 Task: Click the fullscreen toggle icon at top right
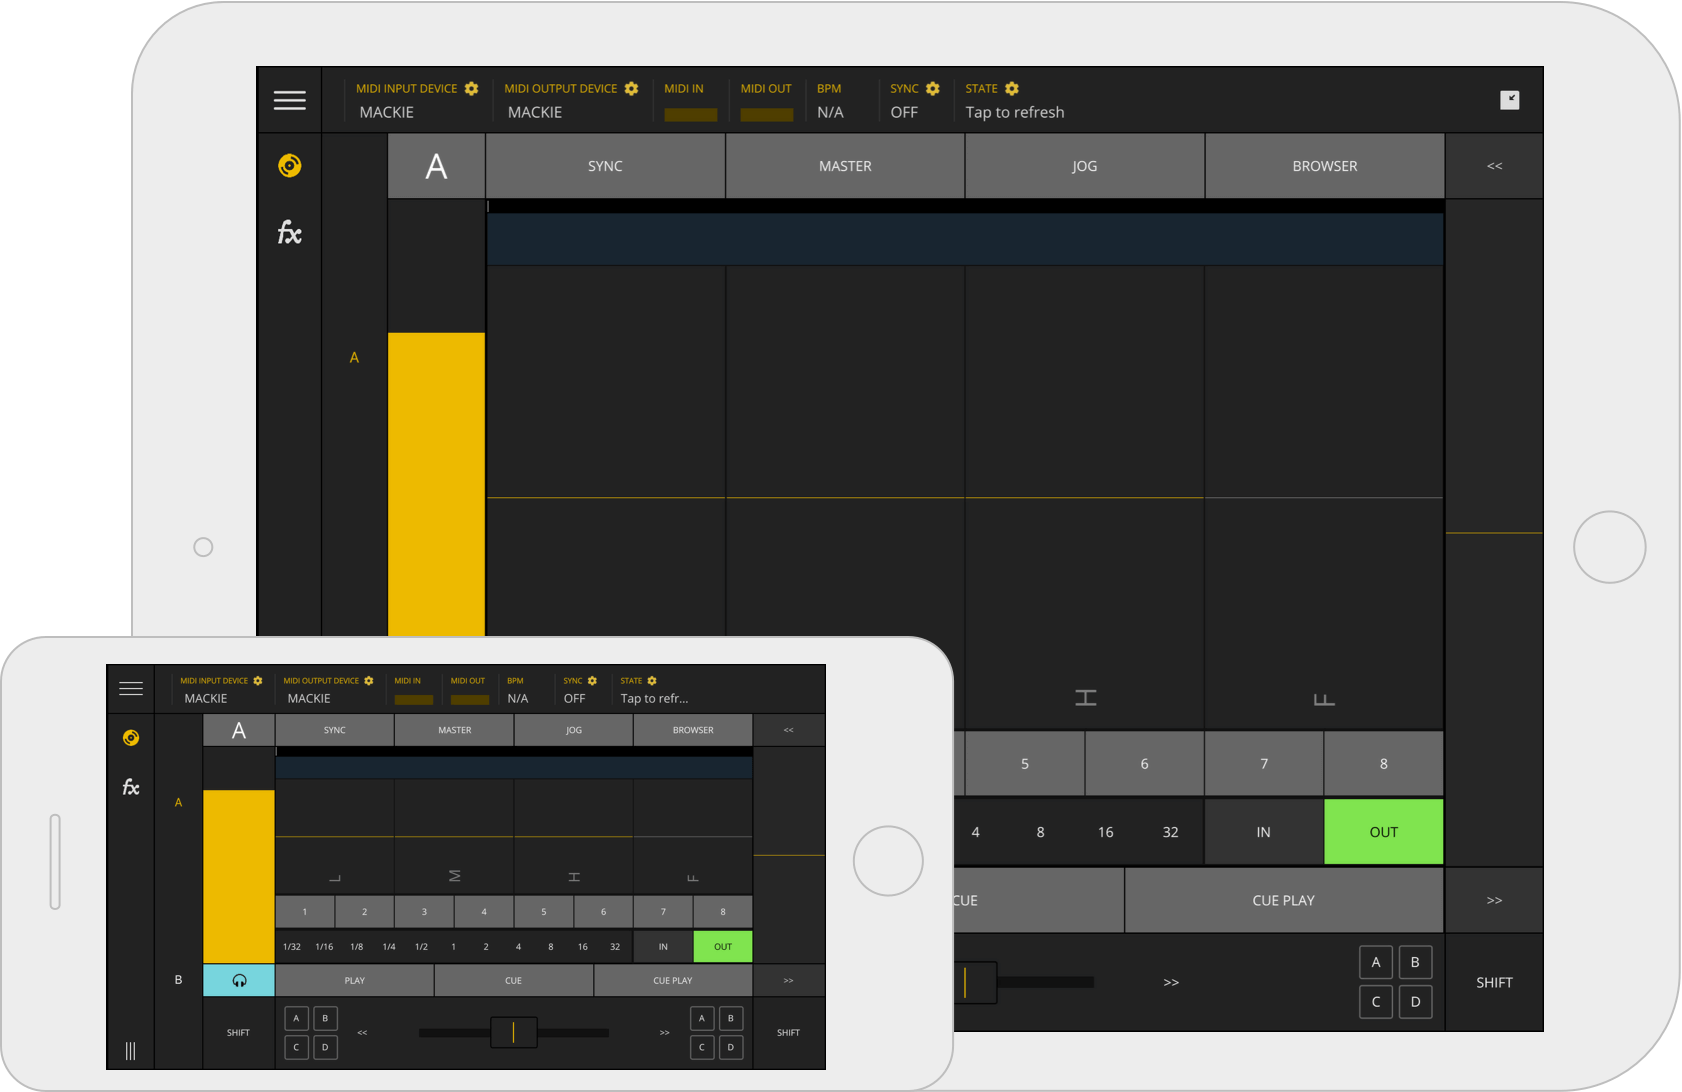[x=1510, y=100]
